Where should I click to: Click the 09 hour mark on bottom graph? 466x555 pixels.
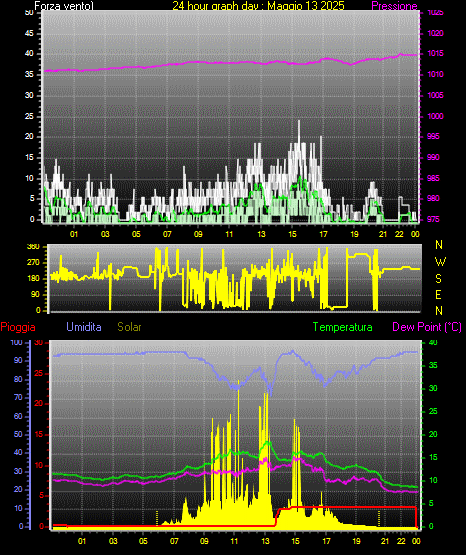[204, 541]
